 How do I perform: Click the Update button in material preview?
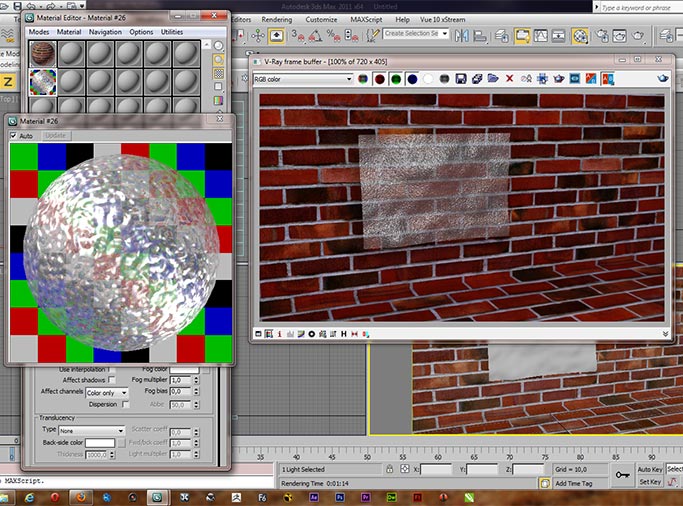55,135
